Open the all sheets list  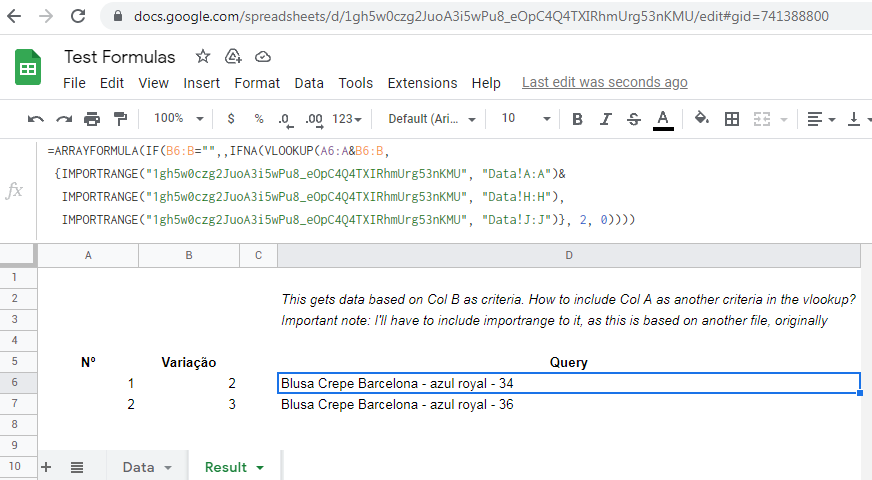[77, 467]
